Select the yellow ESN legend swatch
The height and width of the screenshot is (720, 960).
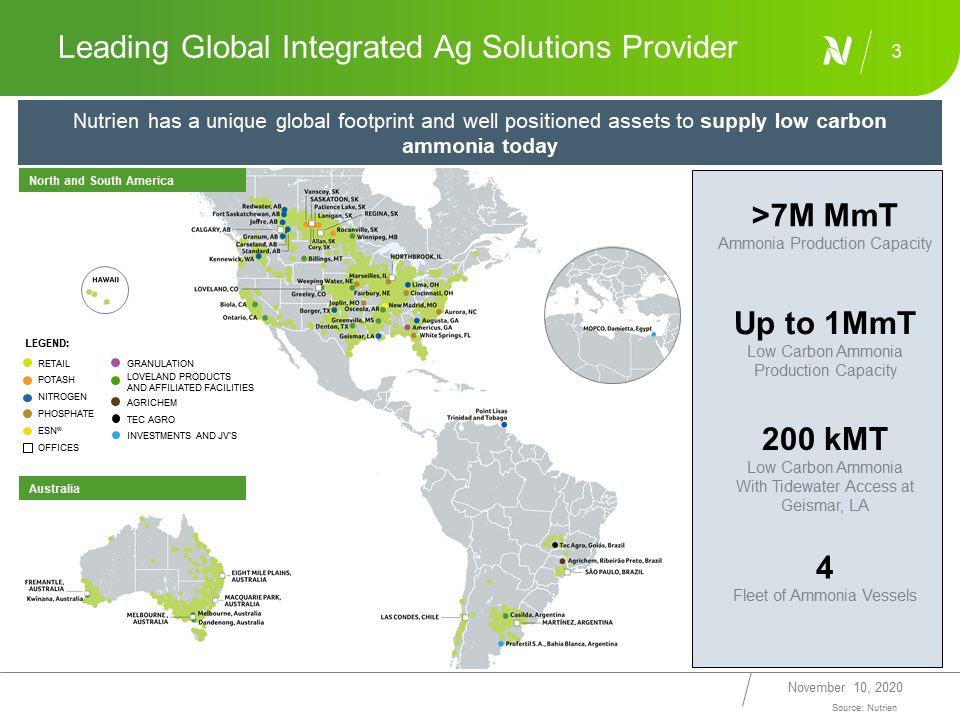[28, 431]
